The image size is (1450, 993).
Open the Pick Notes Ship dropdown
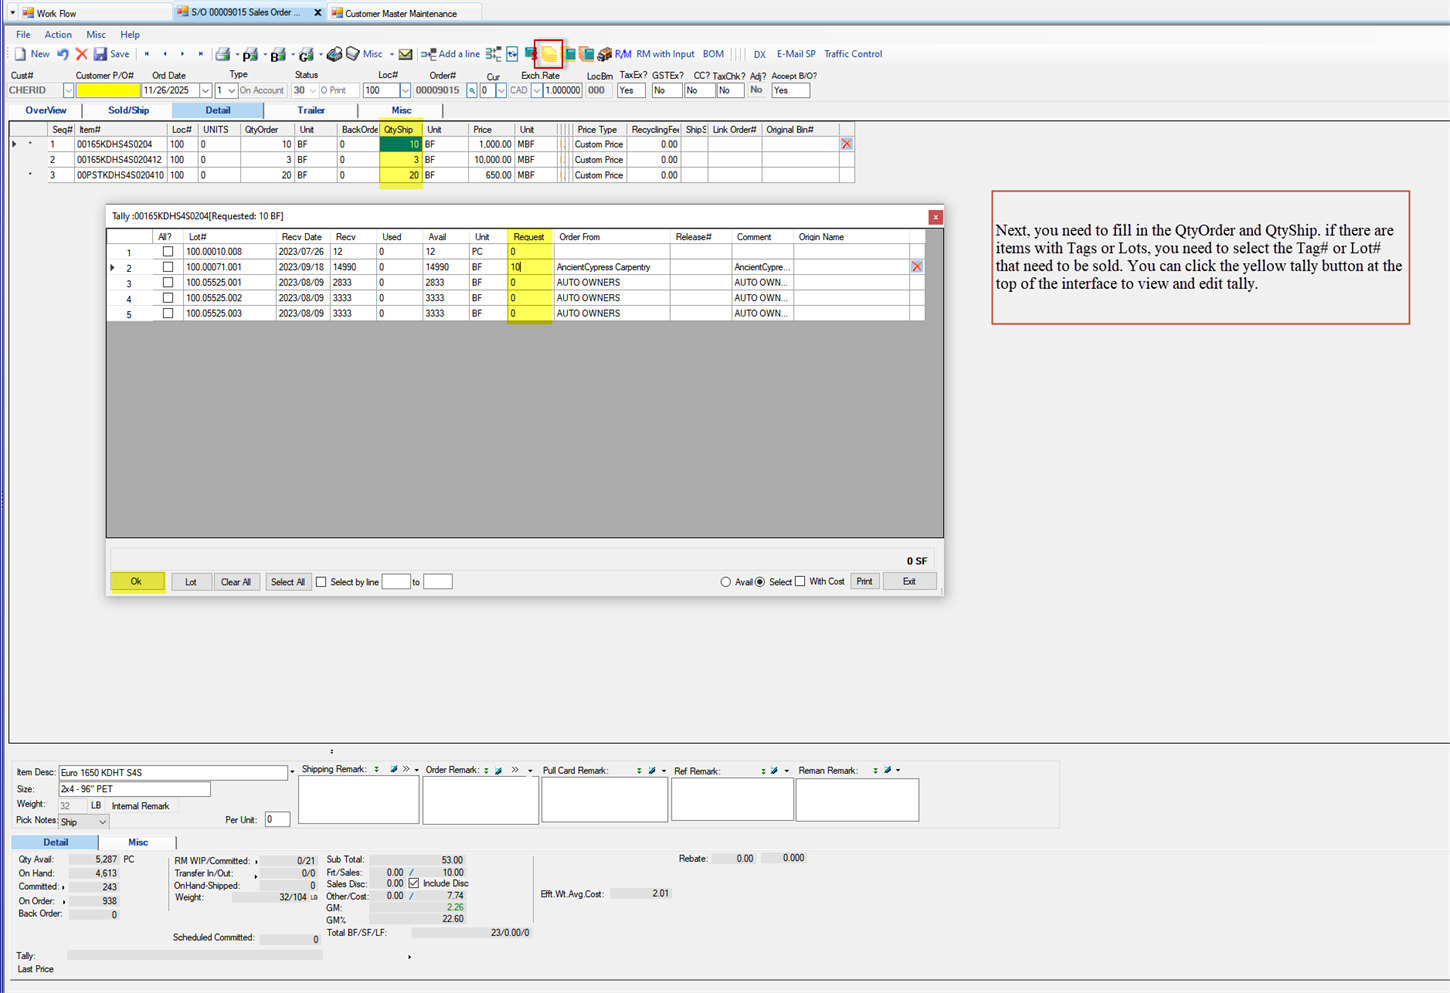pos(100,821)
